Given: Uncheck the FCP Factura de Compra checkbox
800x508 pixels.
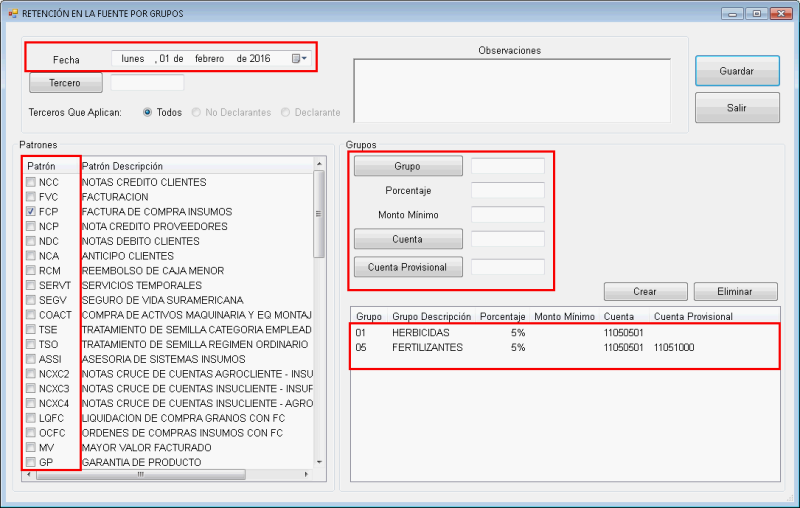Looking at the screenshot, I should pyautogui.click(x=31, y=212).
